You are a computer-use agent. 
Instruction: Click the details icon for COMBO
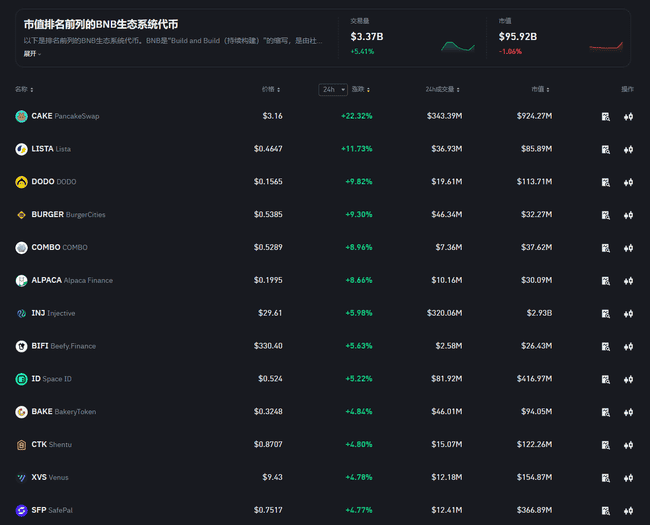[x=605, y=248]
